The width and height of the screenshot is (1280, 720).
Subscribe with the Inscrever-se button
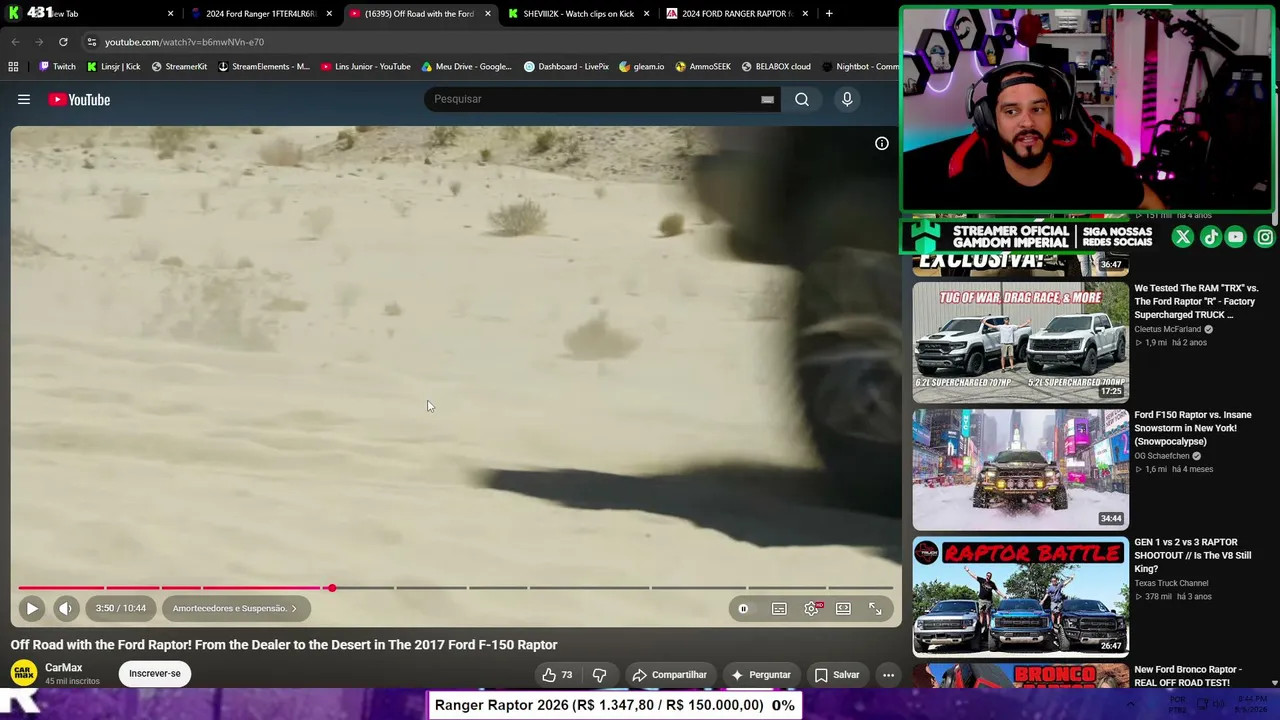(x=155, y=673)
